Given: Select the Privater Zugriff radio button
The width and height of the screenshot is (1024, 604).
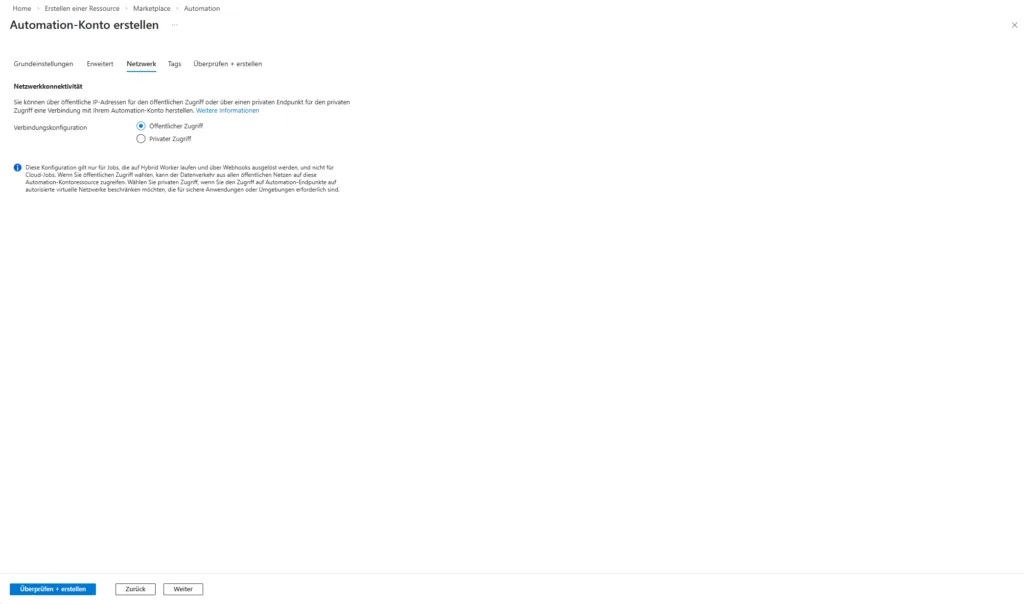Looking at the screenshot, I should click(x=141, y=139).
